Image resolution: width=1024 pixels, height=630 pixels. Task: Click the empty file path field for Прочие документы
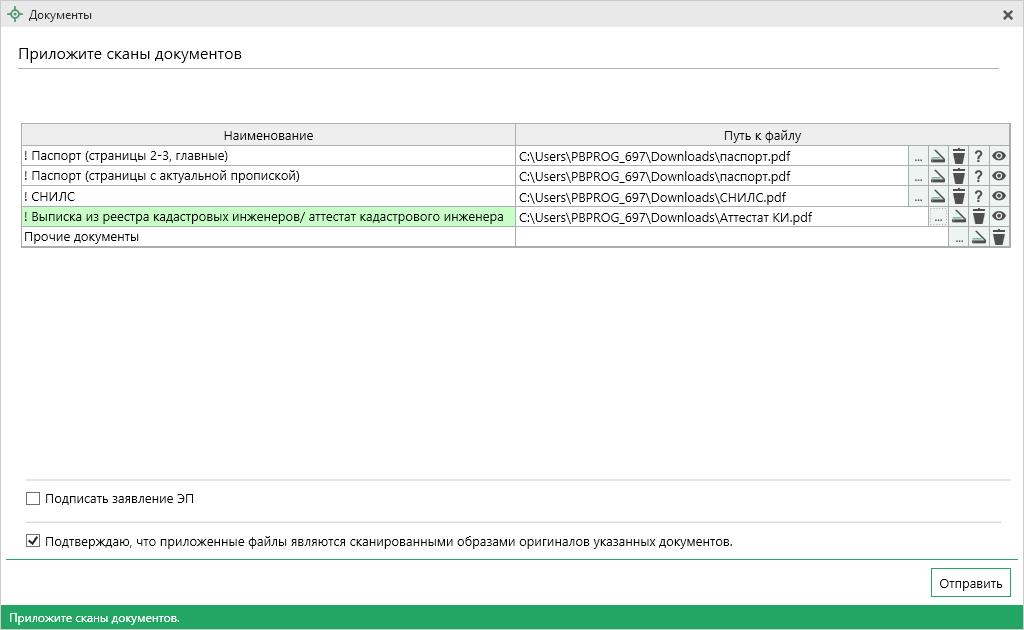click(730, 237)
